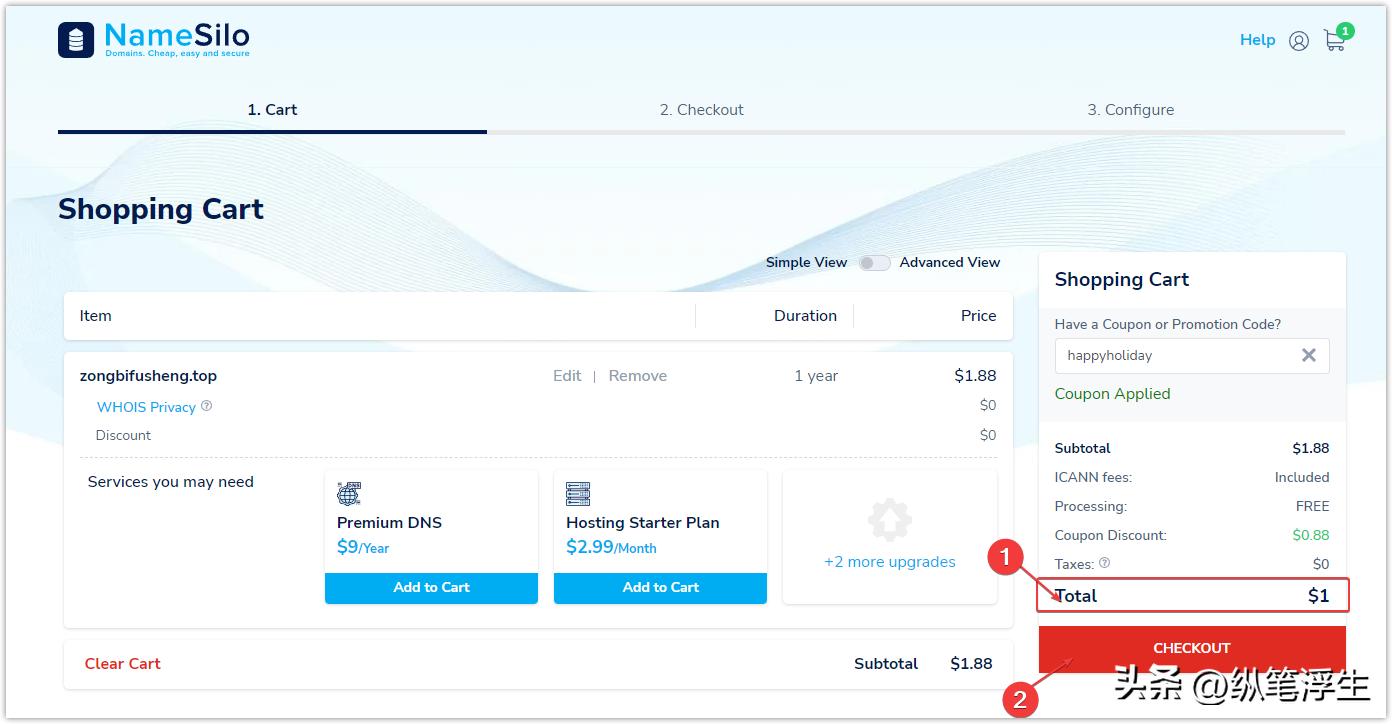The image size is (1392, 724).
Task: Click the $9/Year Premium DNS price
Action: pos(363,547)
